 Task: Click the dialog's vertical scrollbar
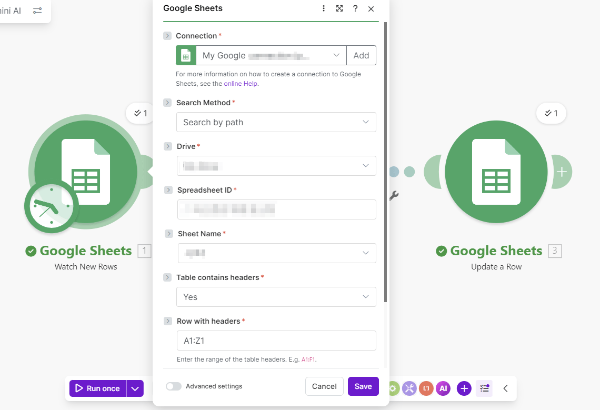tap(385, 162)
